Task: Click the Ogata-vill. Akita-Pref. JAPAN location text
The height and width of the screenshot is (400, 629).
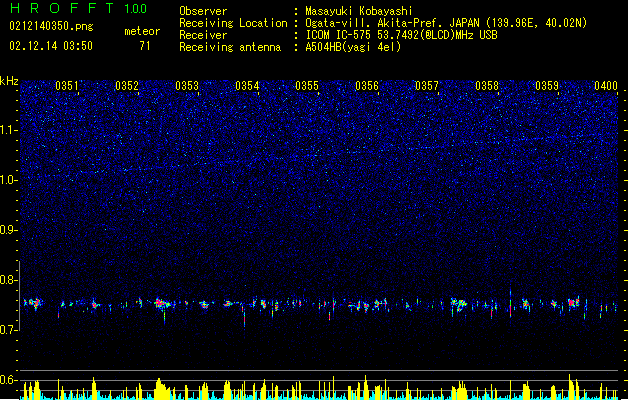Action: (x=446, y=23)
